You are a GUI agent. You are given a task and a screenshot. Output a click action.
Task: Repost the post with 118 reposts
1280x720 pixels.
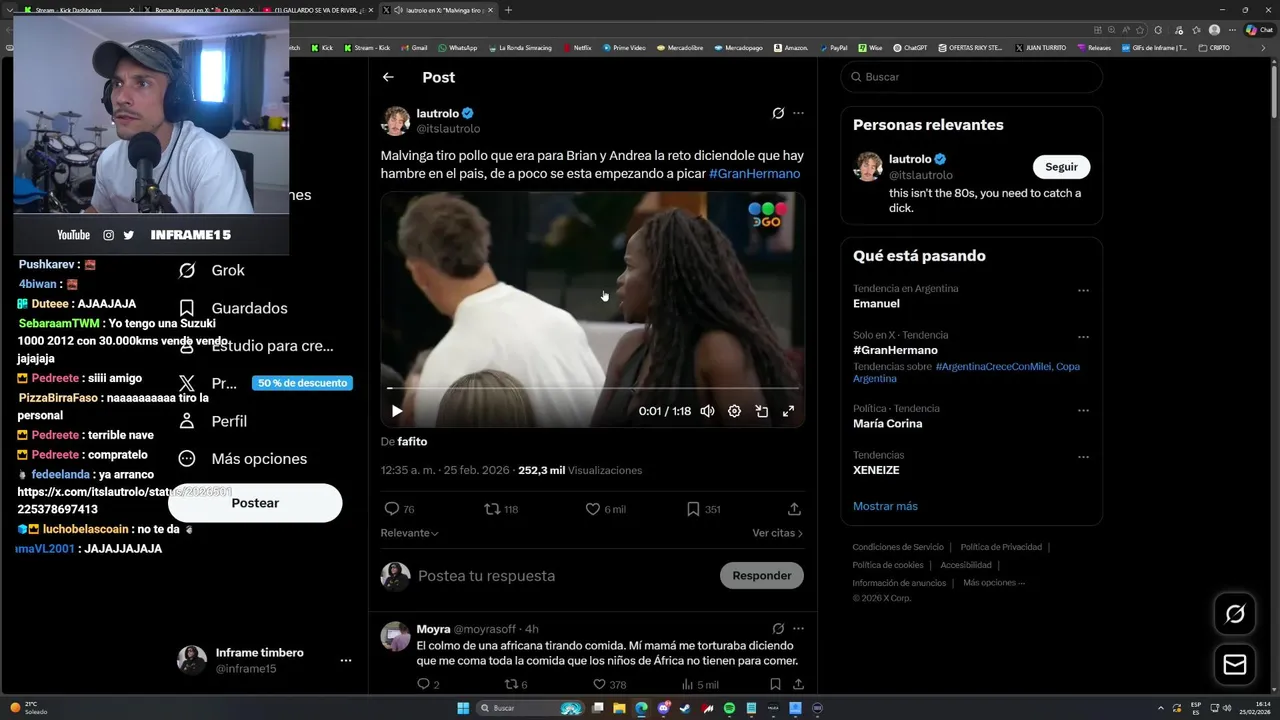pyautogui.click(x=492, y=509)
